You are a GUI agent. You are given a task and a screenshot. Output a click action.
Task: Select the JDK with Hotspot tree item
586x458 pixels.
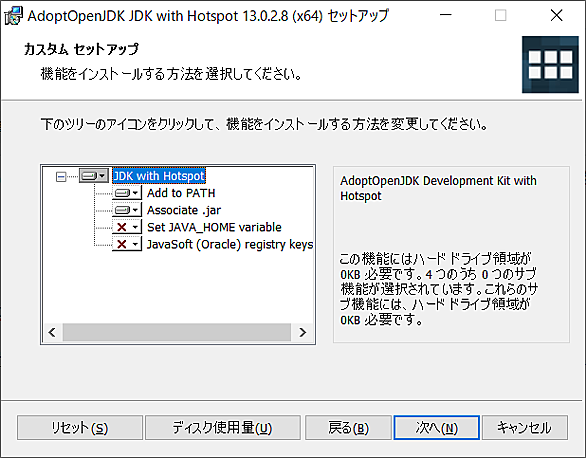coord(159,176)
